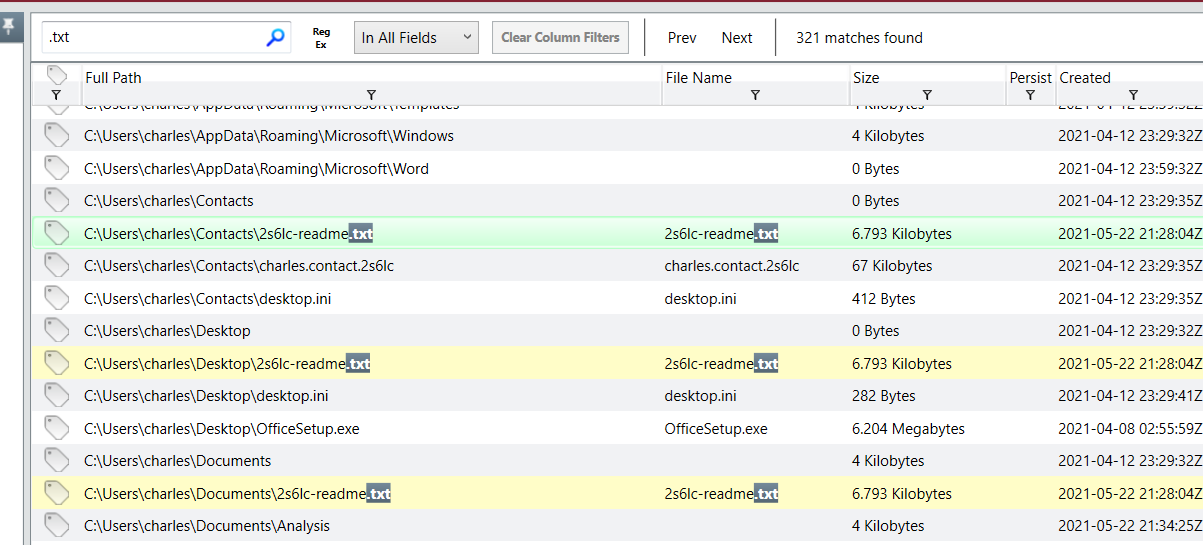Tag the OfficeSetup.exe row
Screen dimensions: 1203x545
coord(56,429)
